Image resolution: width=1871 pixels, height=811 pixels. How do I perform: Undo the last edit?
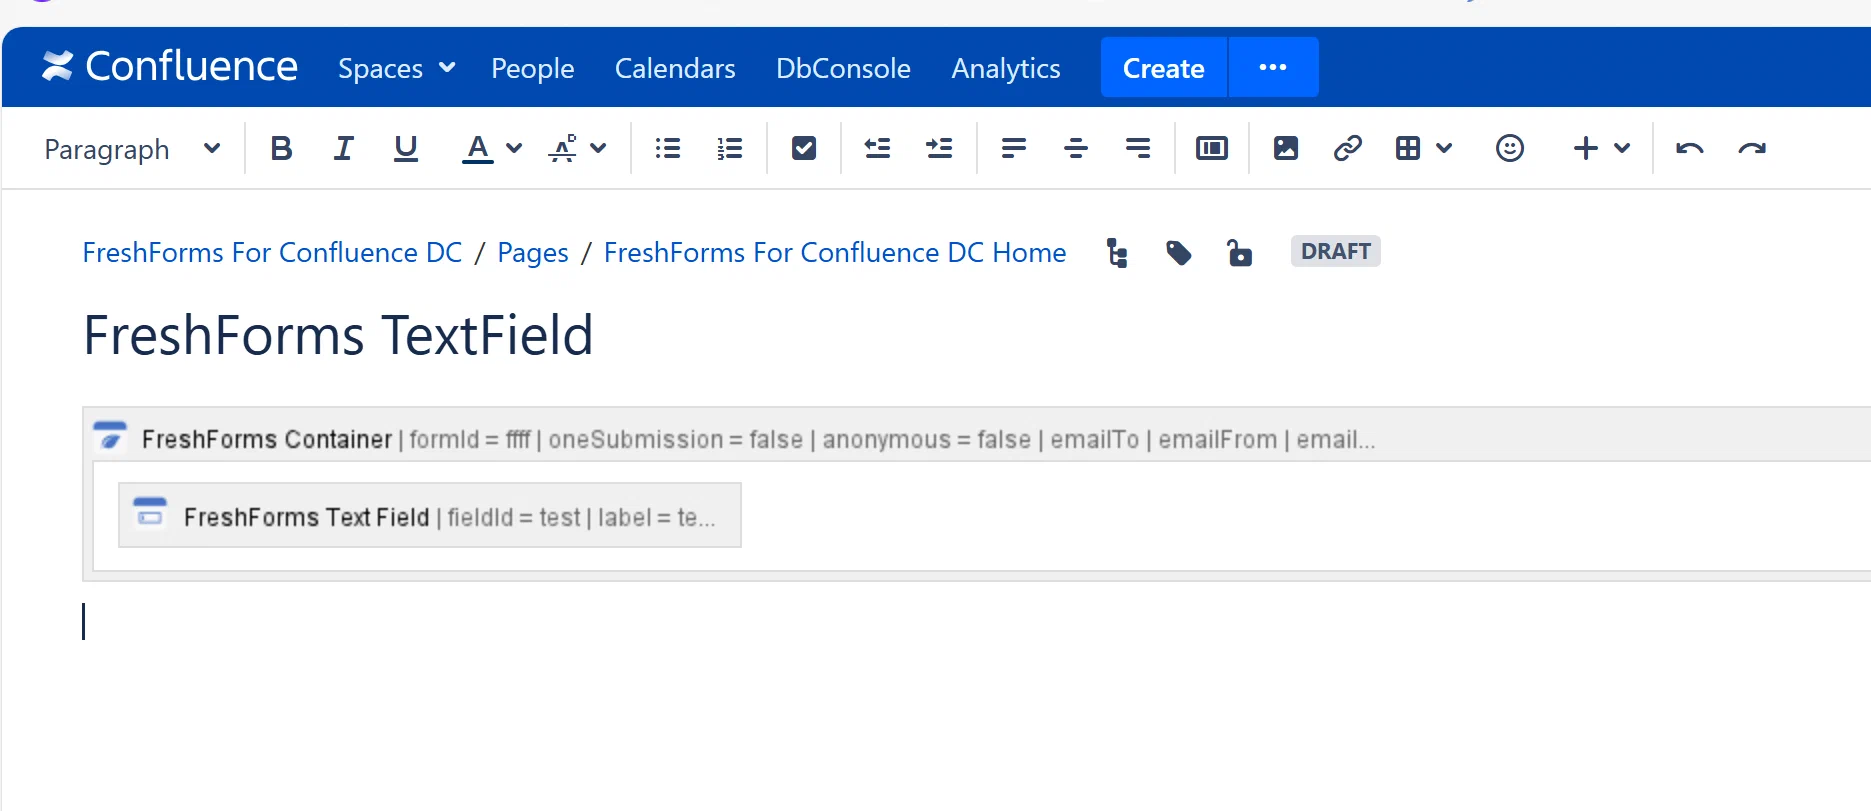pyautogui.click(x=1690, y=149)
